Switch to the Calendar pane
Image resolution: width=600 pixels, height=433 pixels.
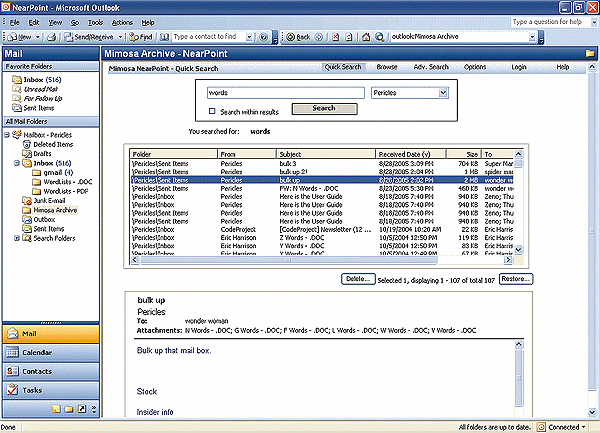click(x=51, y=352)
